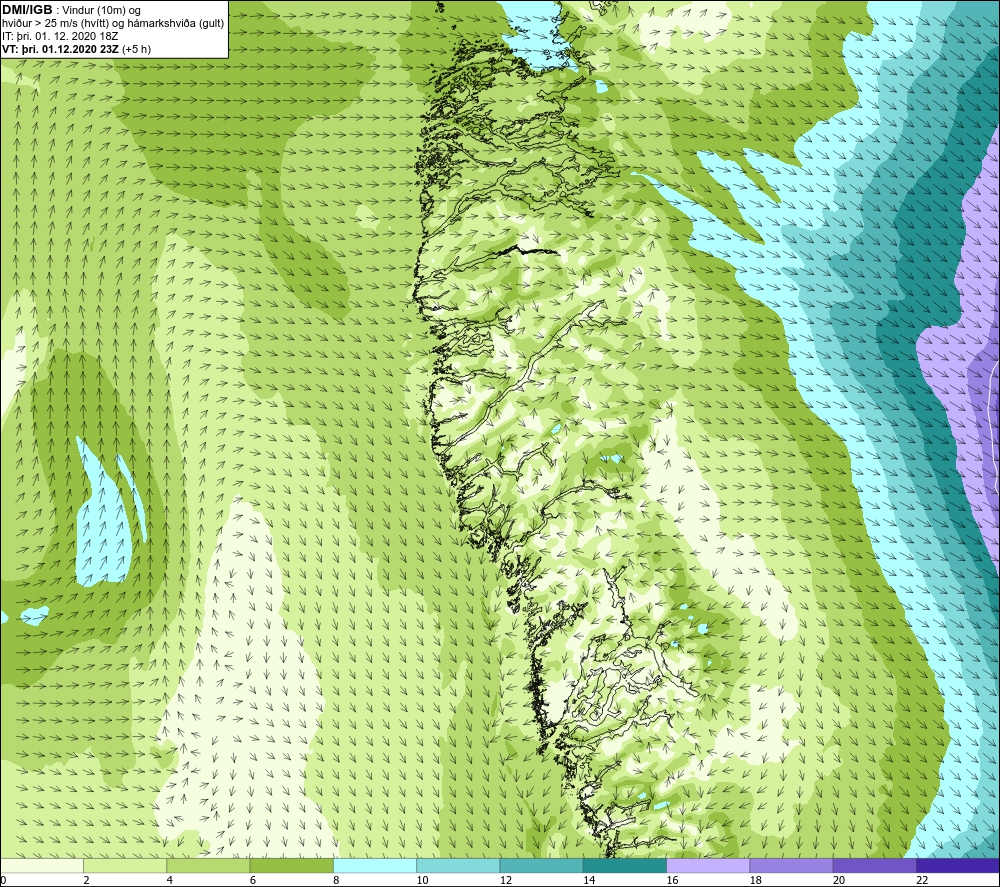
Task: Click the 'VT: þri. 01.12.2020 23Z' line
Action: click(61, 49)
